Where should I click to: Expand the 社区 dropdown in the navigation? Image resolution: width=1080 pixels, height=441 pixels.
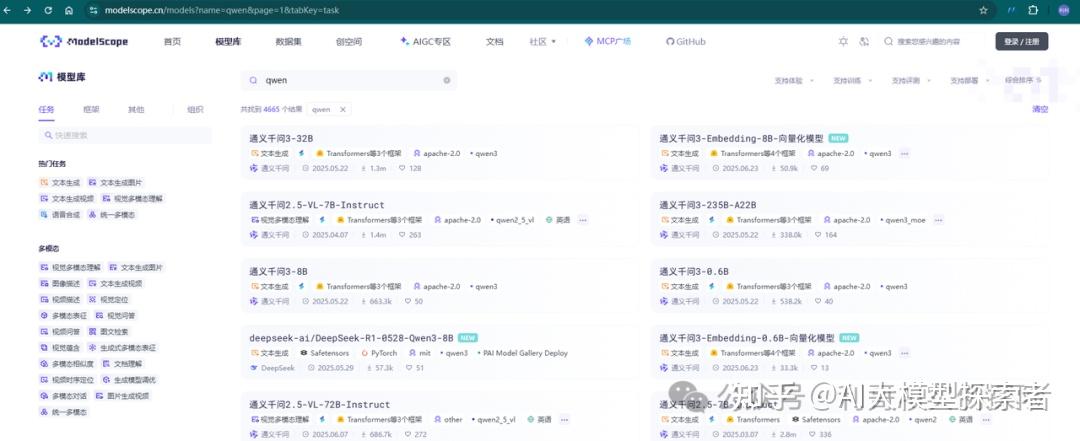543,41
